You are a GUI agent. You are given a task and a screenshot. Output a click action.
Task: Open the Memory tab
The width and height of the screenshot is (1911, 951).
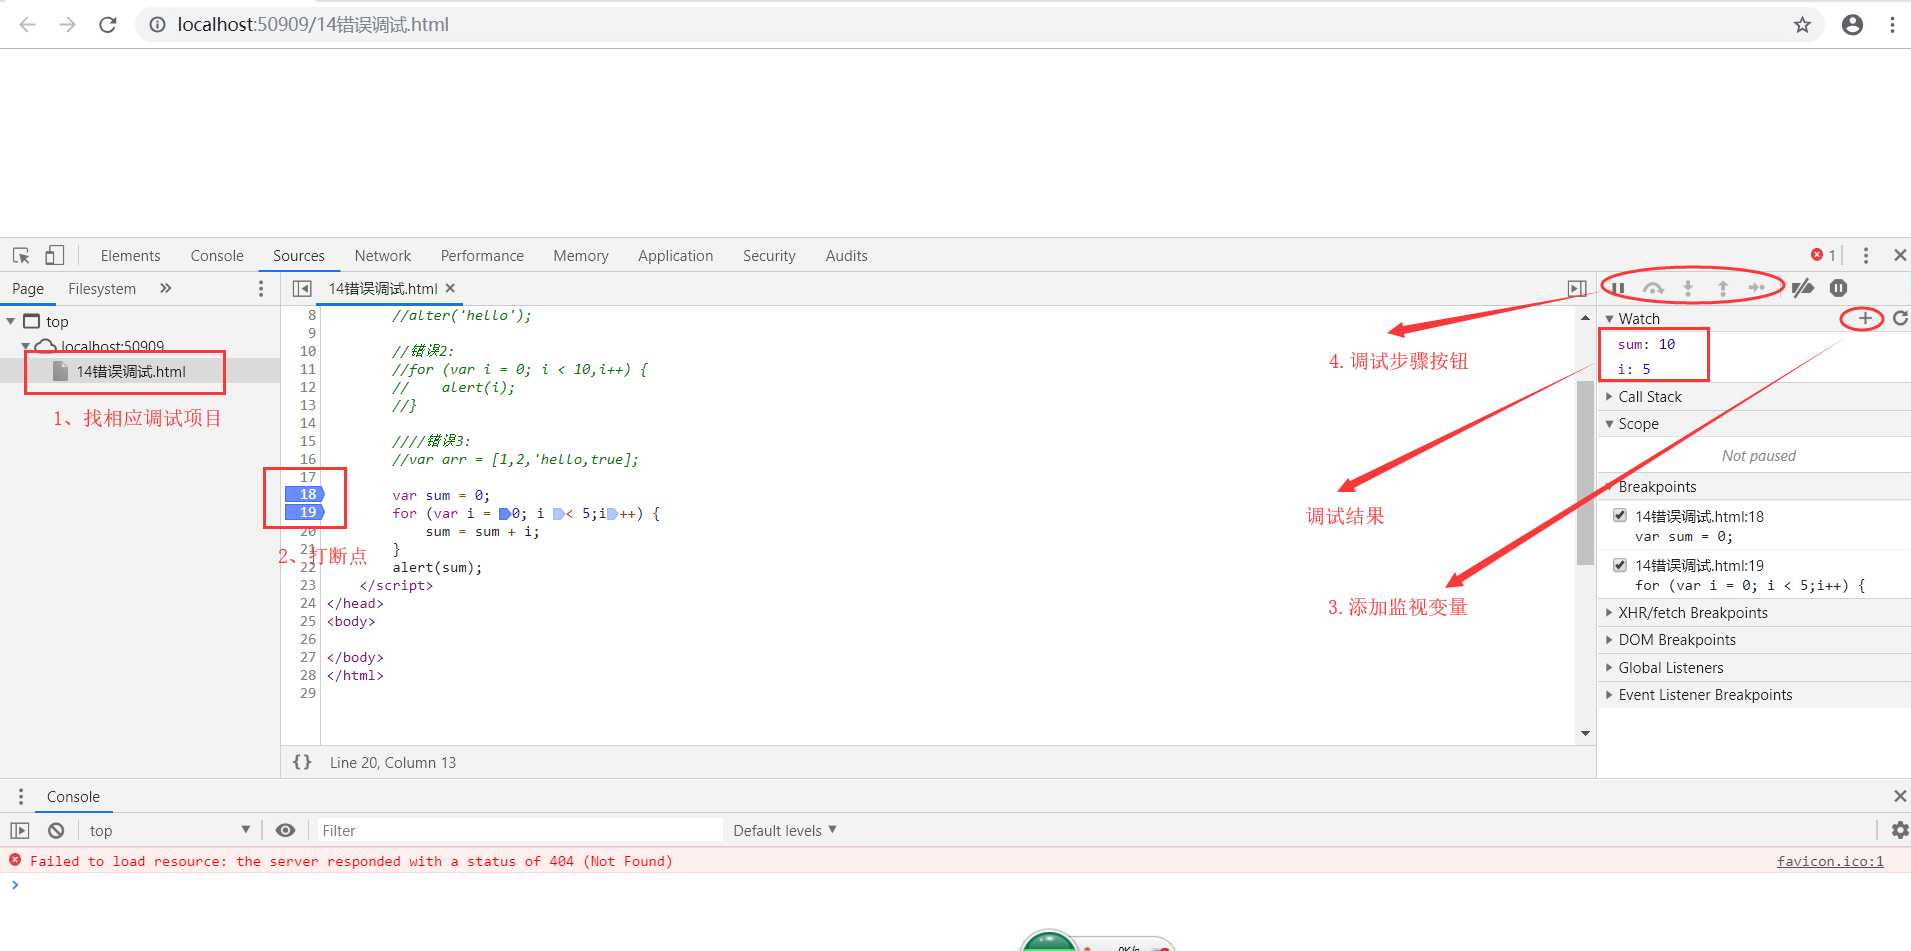click(581, 255)
